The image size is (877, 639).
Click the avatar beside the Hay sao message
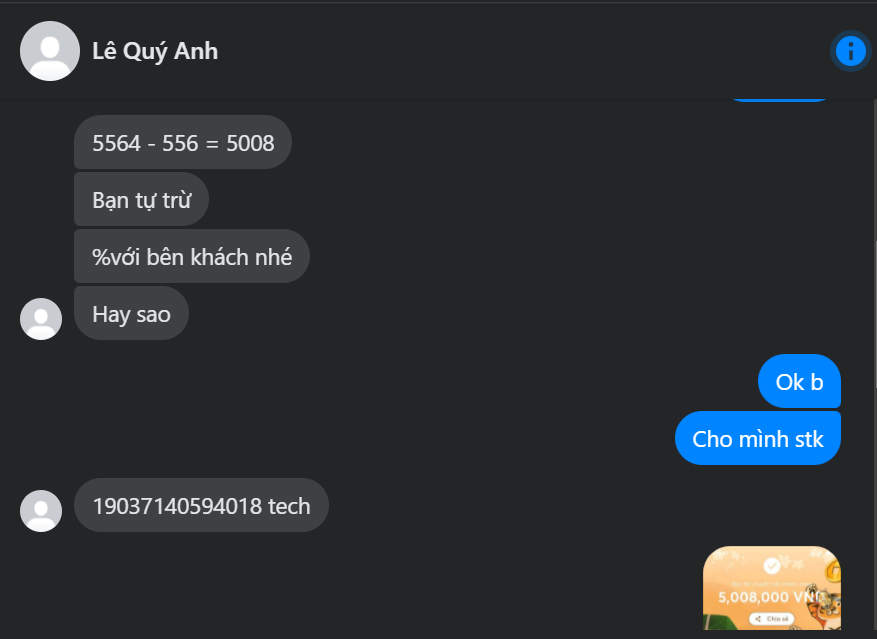point(41,318)
